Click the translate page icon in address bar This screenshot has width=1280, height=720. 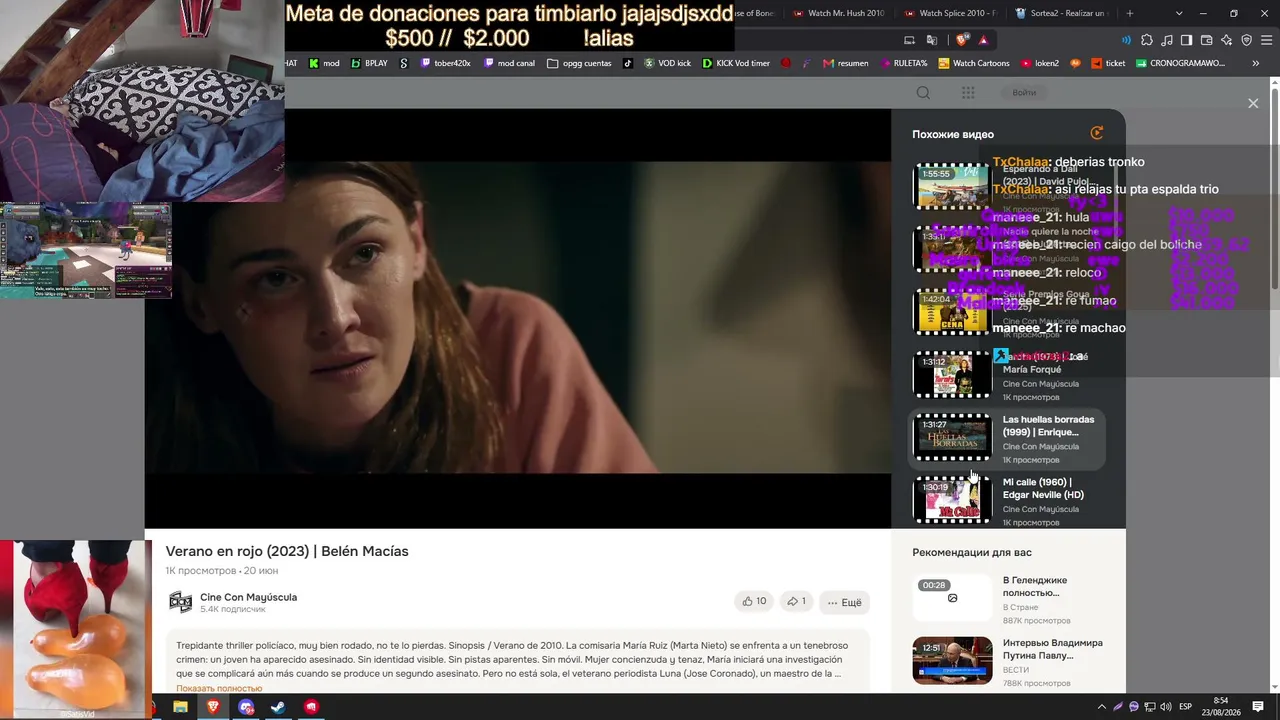pyautogui.click(x=932, y=40)
